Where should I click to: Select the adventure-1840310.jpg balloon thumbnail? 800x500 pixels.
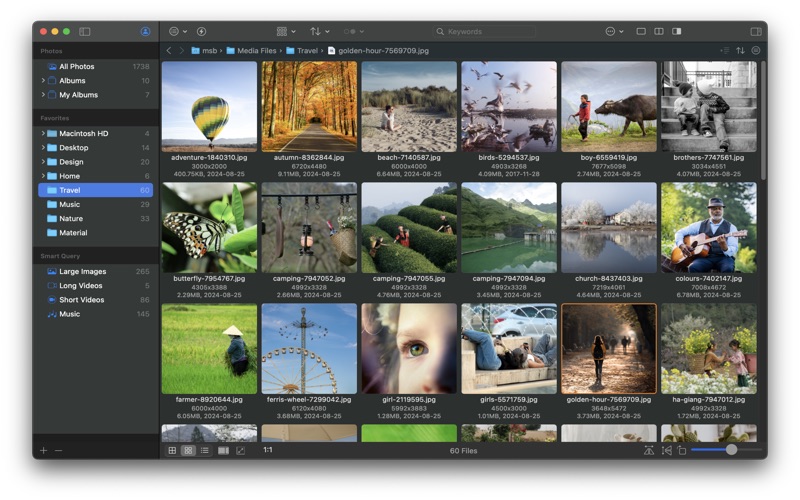point(209,107)
